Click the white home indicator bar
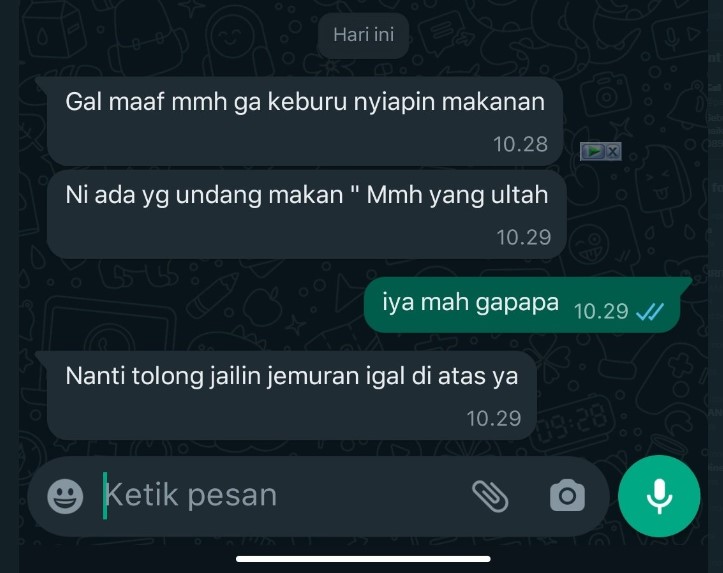723x573 pixels. click(x=363, y=559)
